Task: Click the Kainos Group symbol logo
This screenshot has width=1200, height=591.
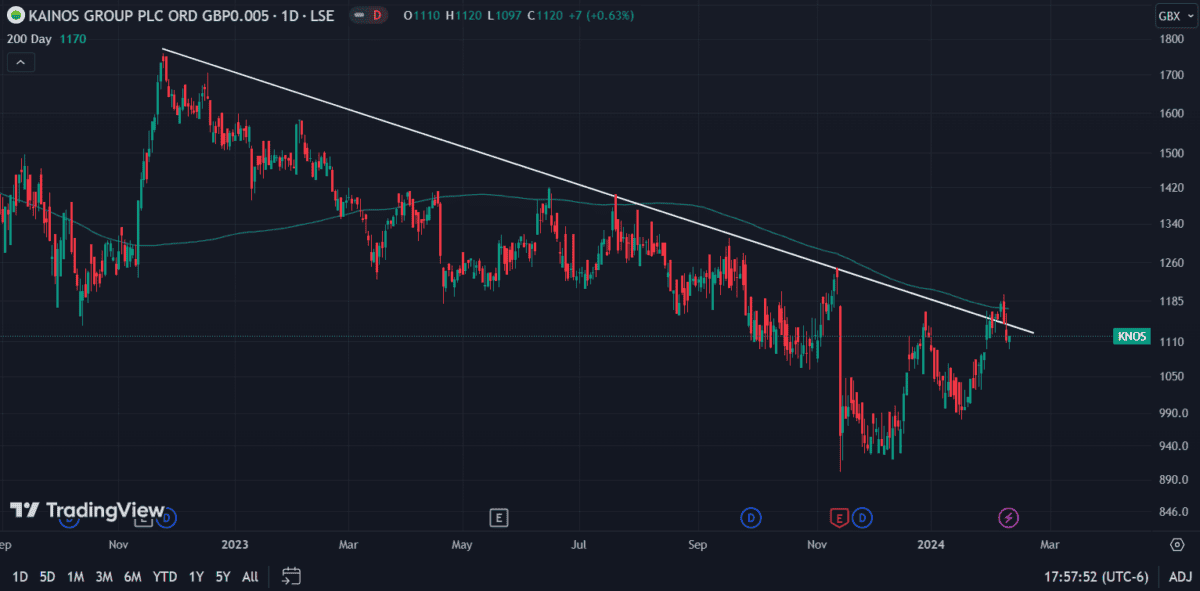Action: tap(16, 16)
